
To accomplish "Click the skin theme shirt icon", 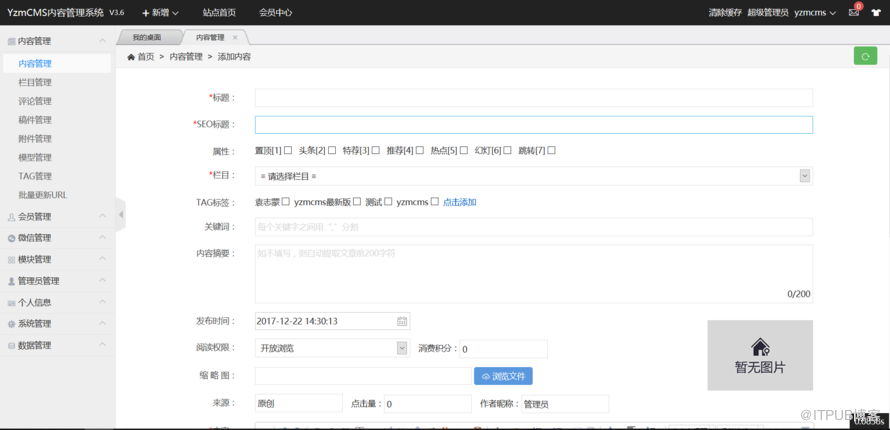I will point(876,12).
